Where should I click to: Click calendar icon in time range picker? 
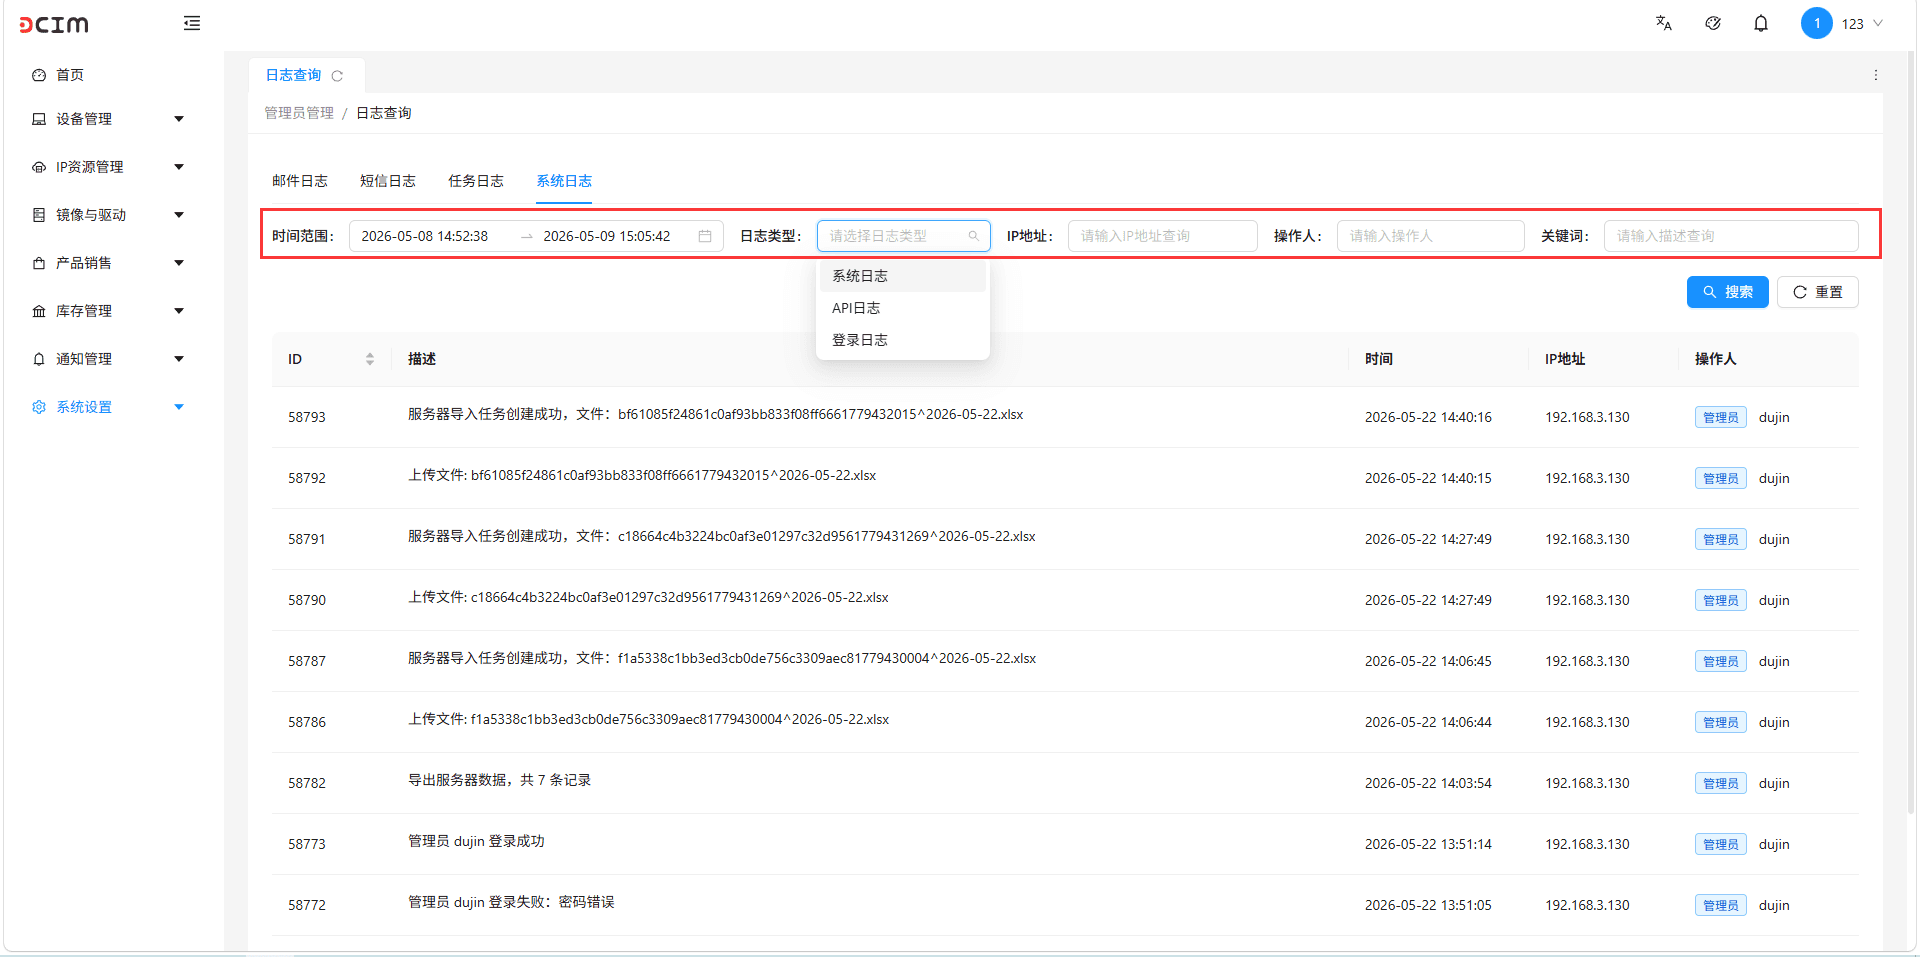coord(705,236)
